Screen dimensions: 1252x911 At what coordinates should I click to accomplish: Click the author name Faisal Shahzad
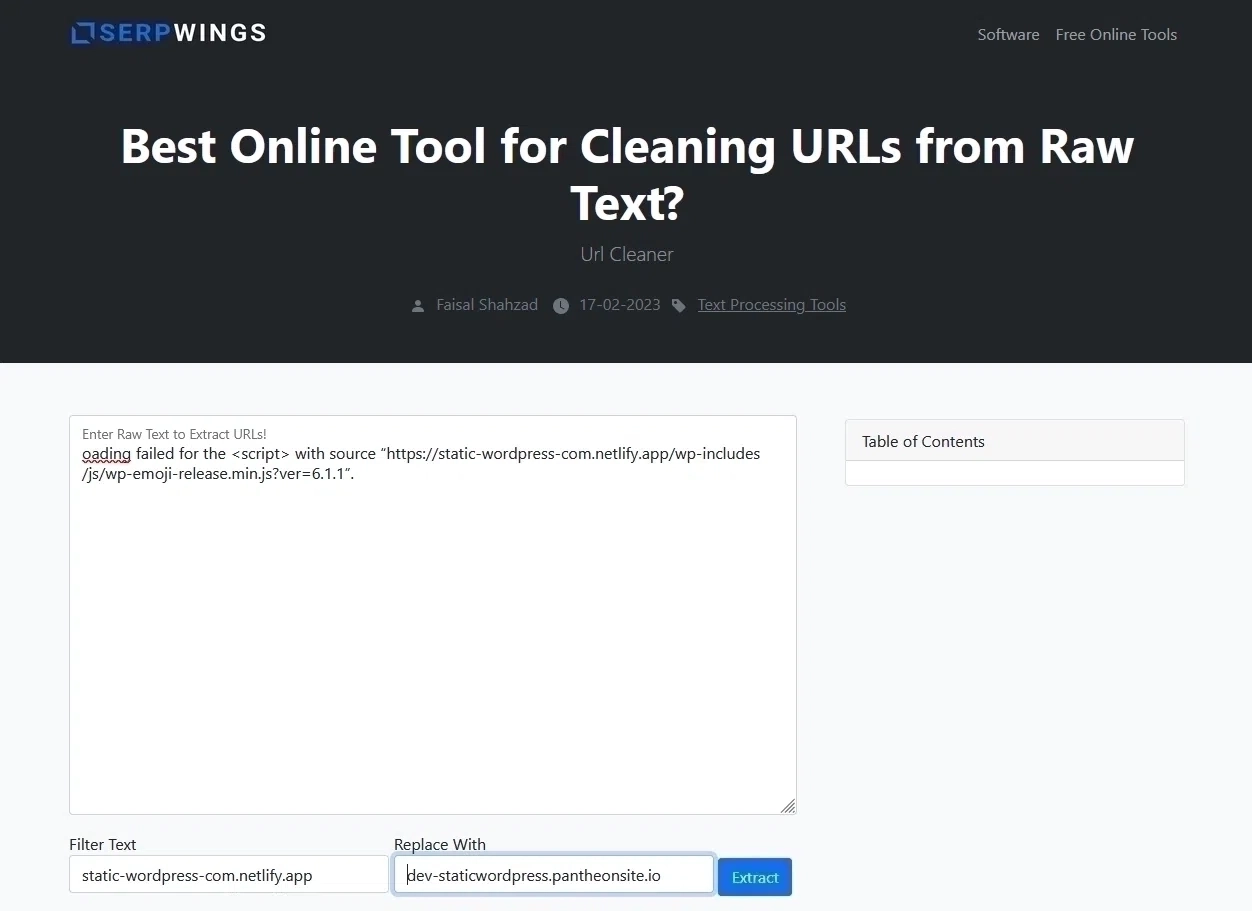(x=487, y=304)
